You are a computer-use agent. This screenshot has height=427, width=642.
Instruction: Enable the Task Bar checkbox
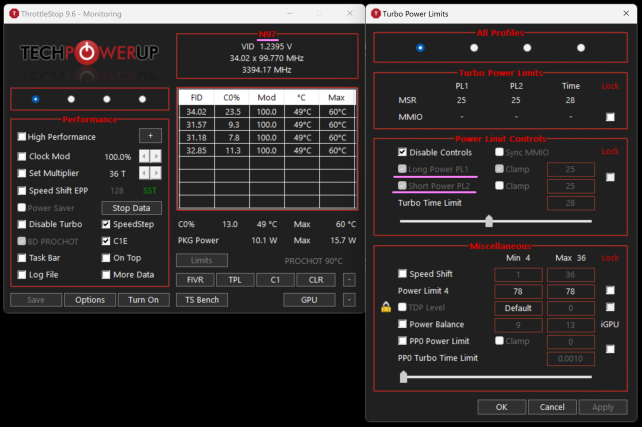22,258
